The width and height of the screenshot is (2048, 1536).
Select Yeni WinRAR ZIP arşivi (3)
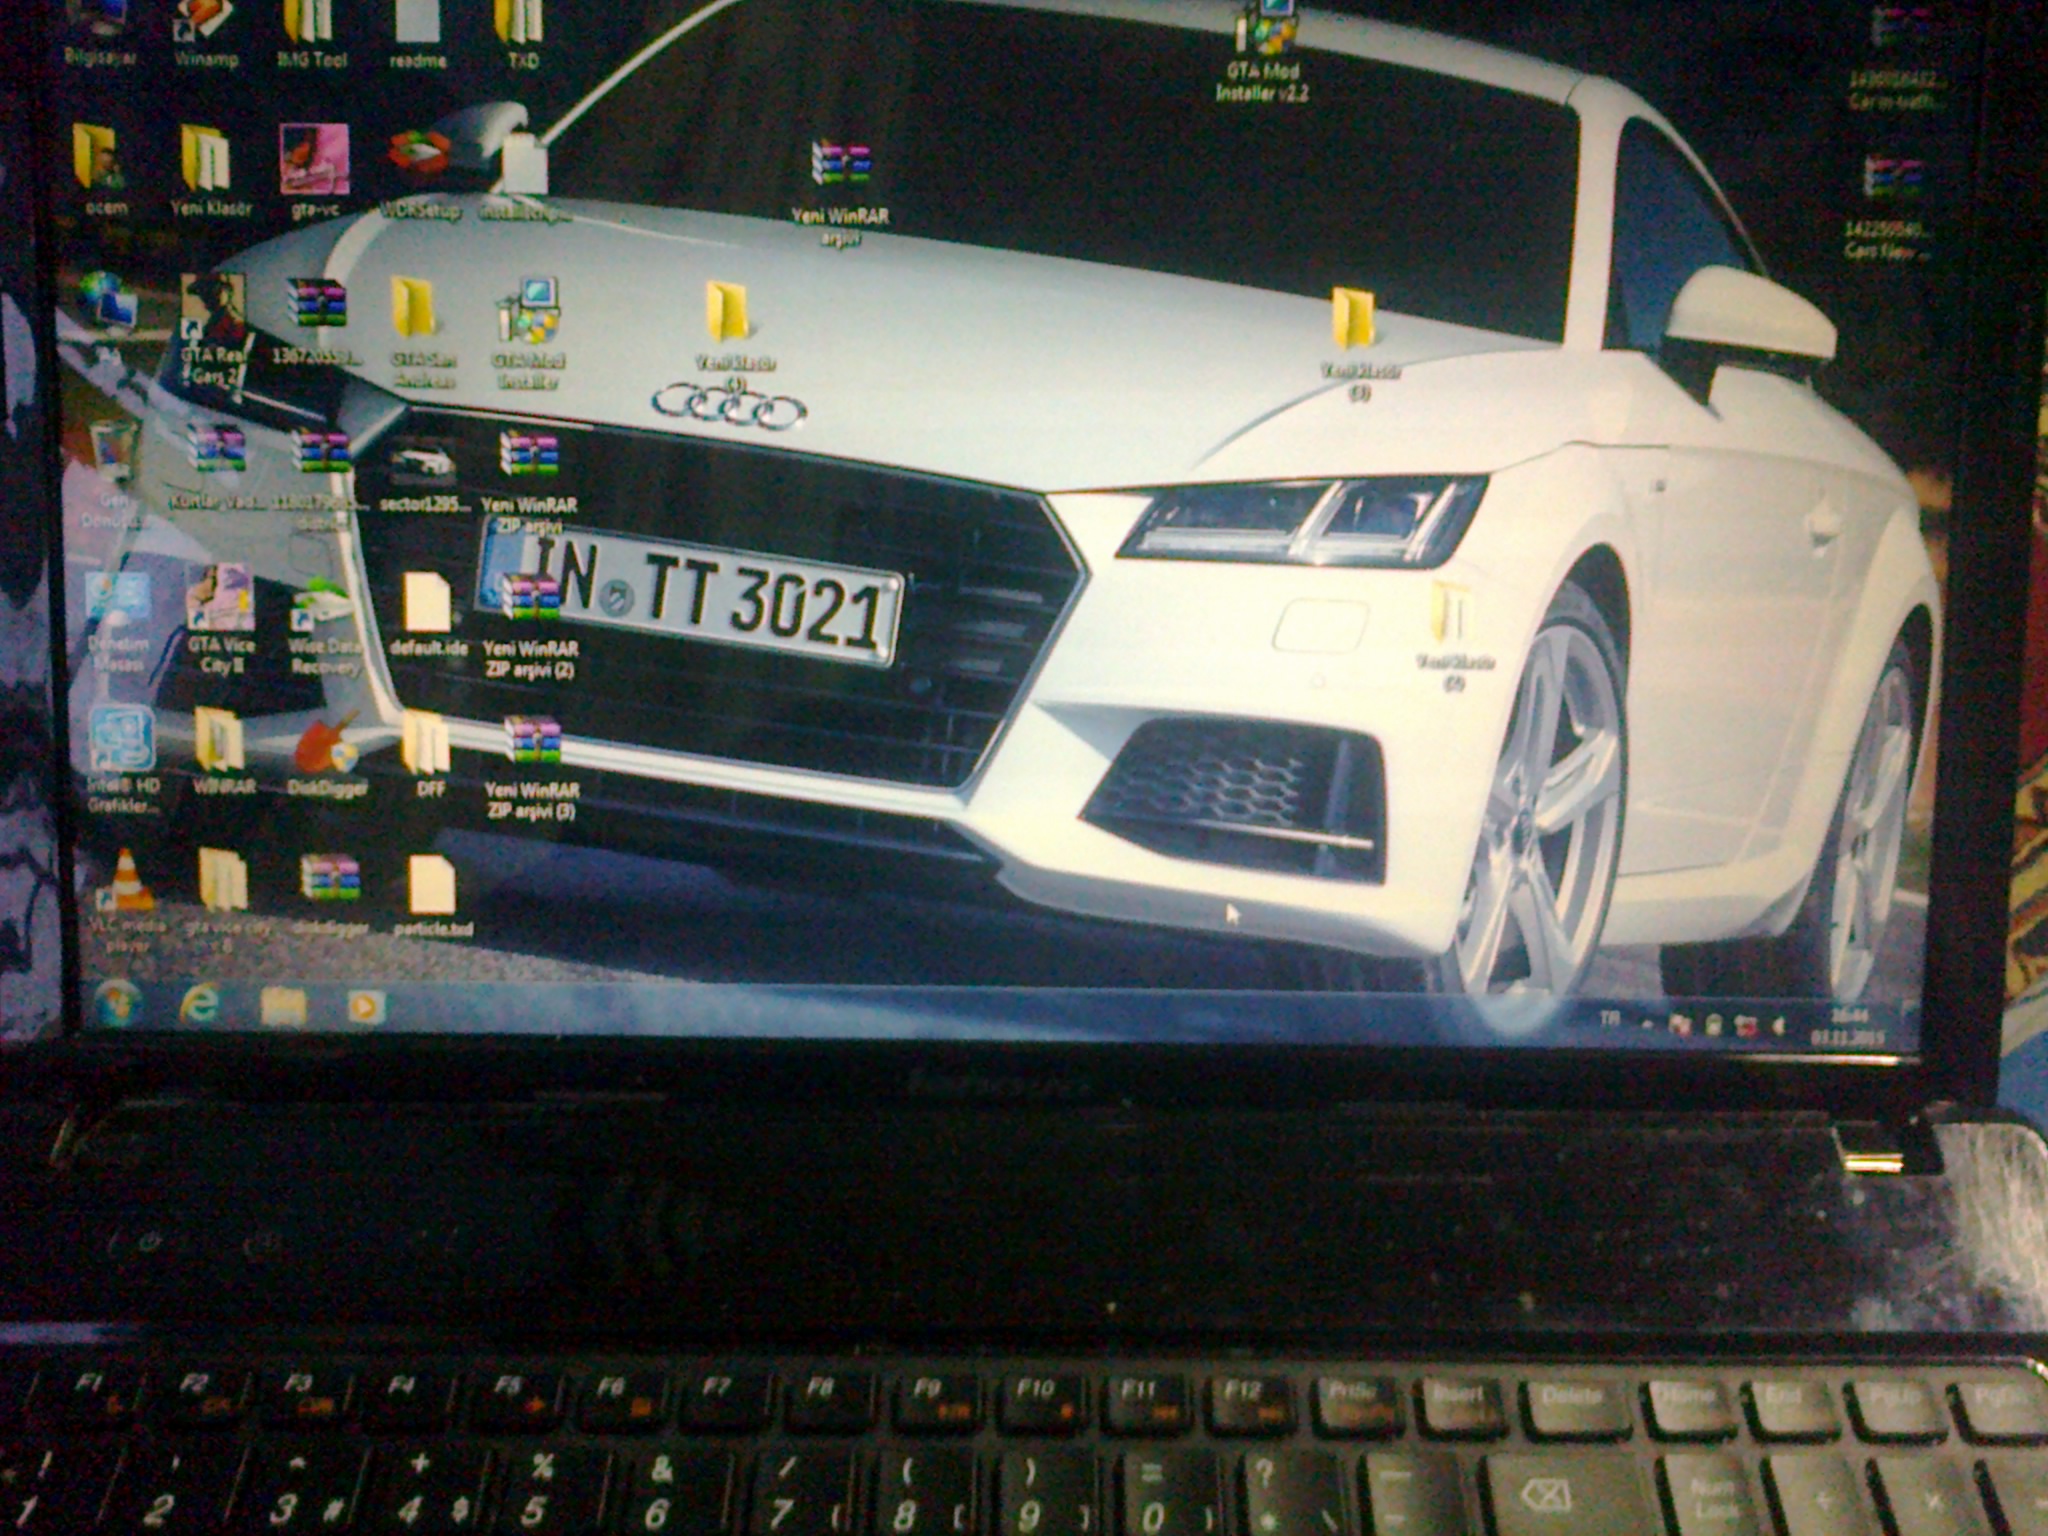click(x=532, y=768)
